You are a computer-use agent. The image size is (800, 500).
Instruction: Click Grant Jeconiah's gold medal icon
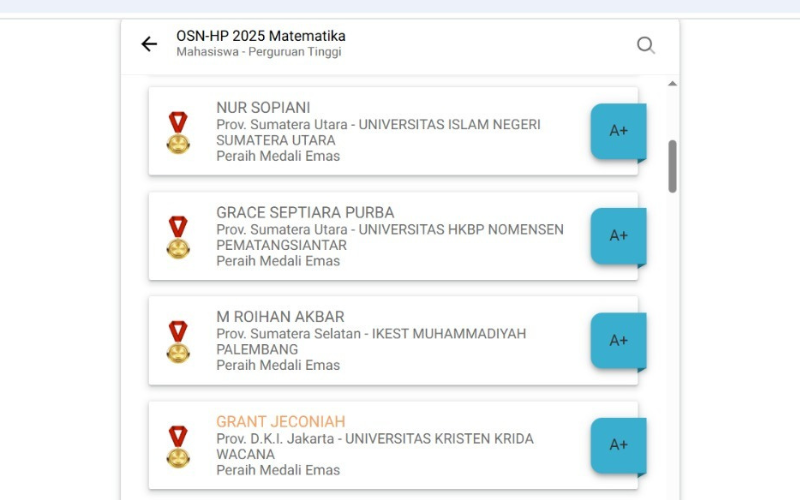coord(178,446)
